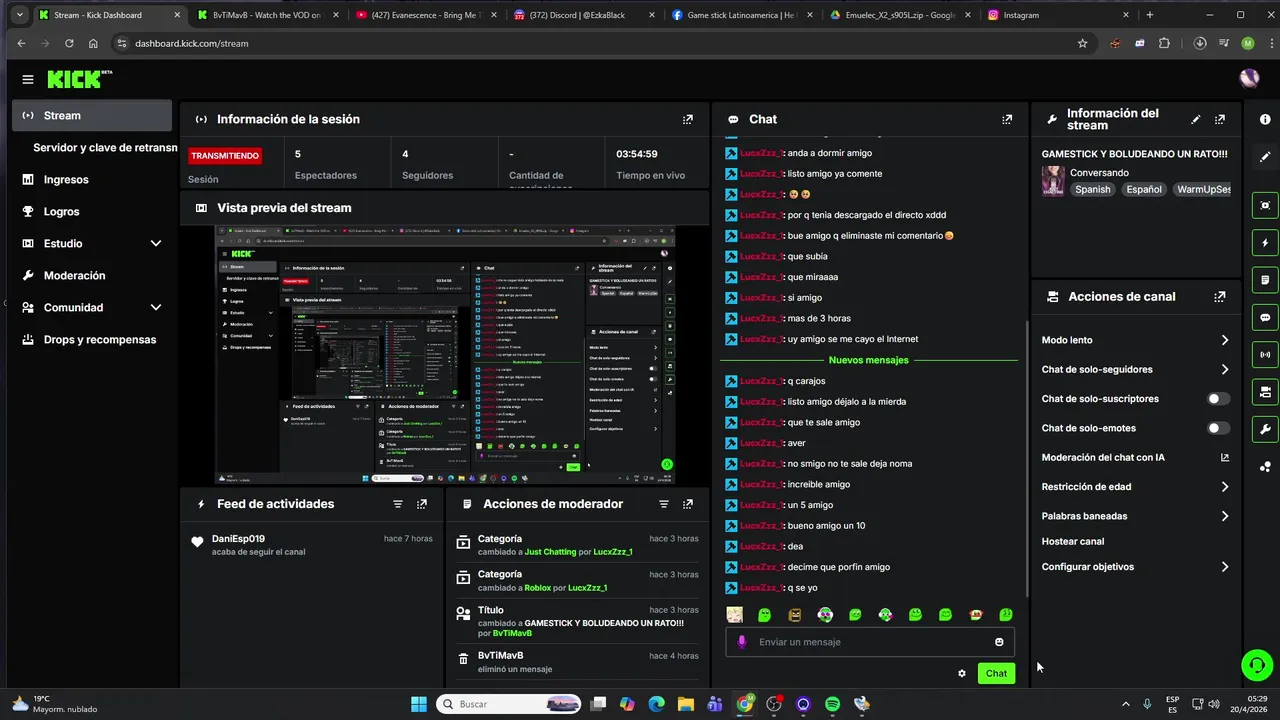Show hidden system tray icons

coord(1125,704)
